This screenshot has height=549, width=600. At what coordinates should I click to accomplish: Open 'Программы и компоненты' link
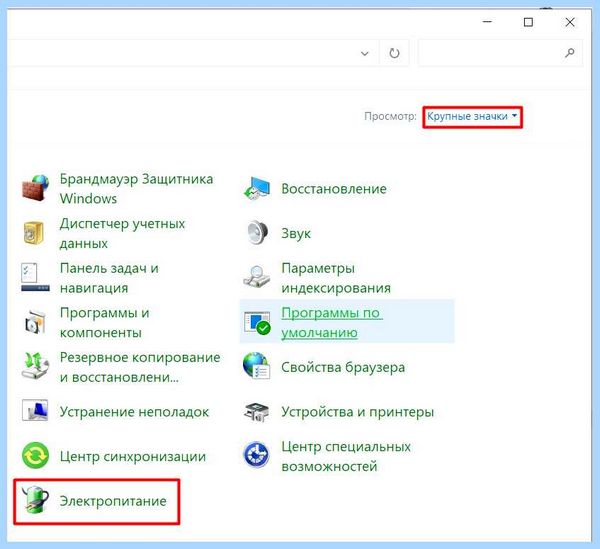(x=104, y=323)
